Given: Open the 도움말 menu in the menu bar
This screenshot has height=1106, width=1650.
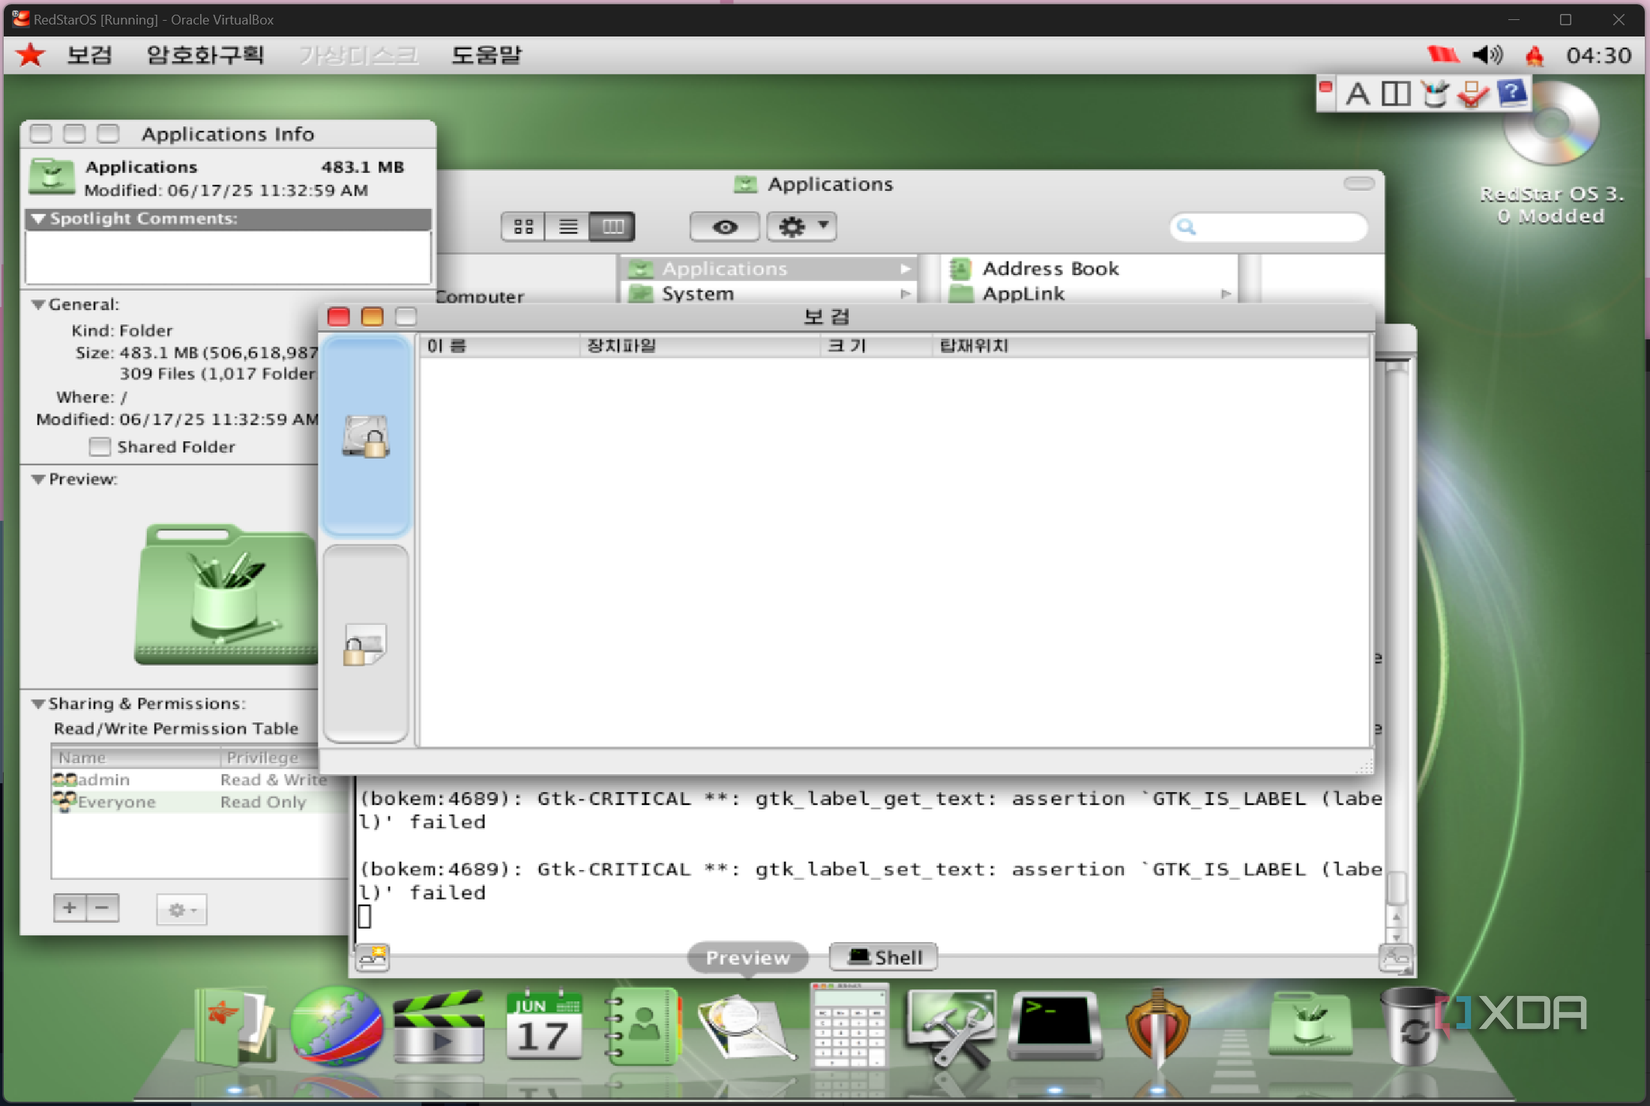Looking at the screenshot, I should [487, 55].
